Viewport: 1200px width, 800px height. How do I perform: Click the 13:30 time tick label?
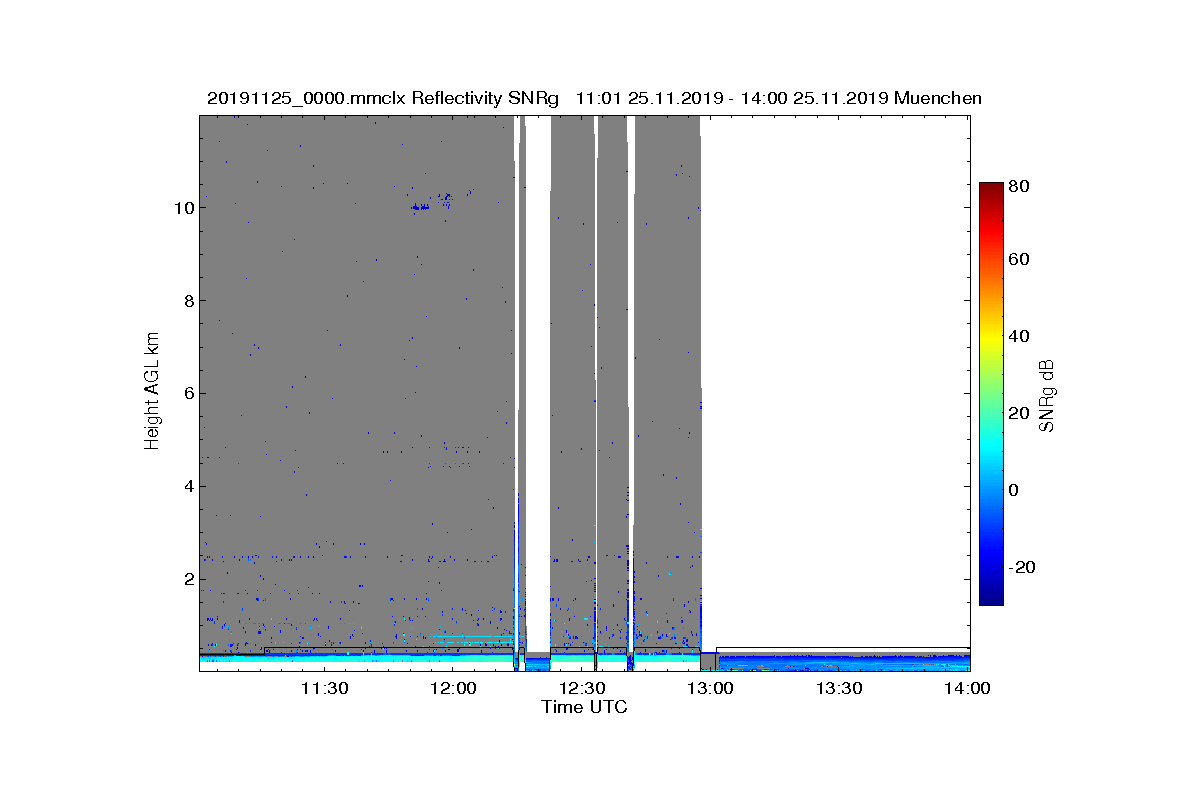(x=840, y=689)
